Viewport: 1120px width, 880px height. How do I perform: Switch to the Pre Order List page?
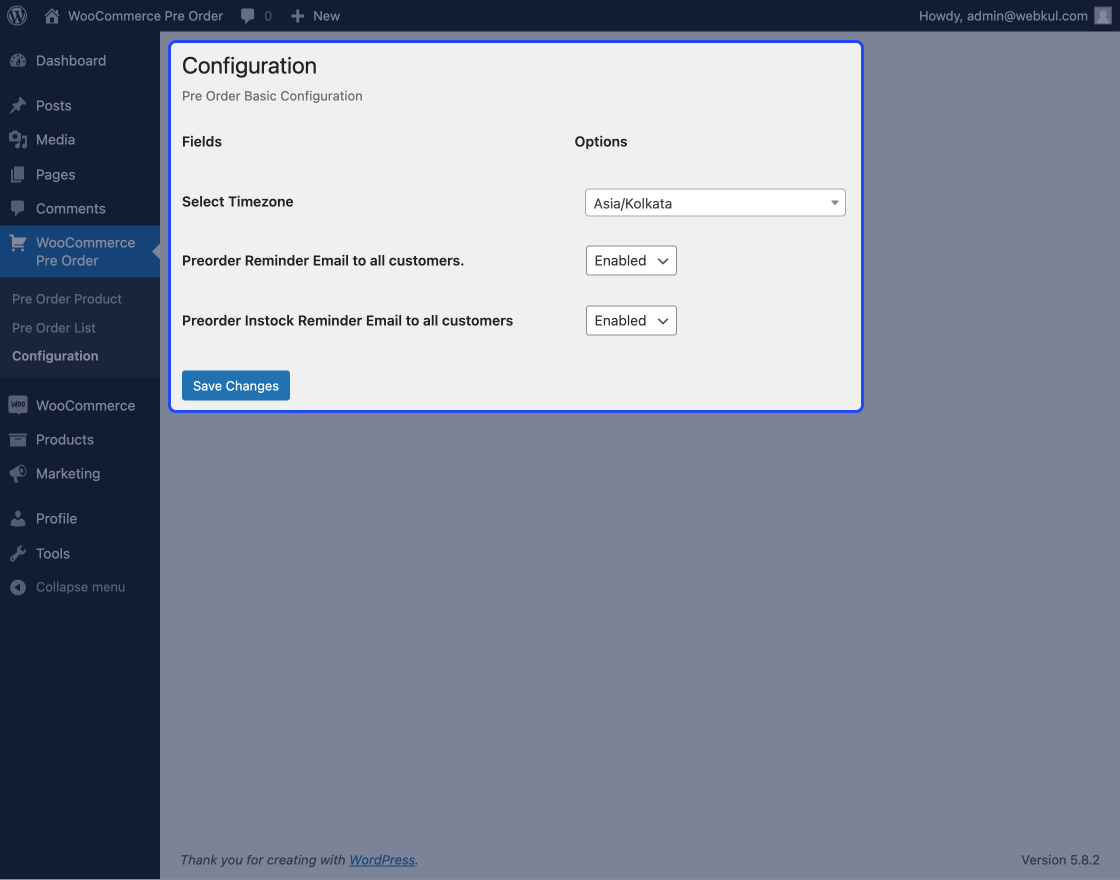(x=53, y=327)
